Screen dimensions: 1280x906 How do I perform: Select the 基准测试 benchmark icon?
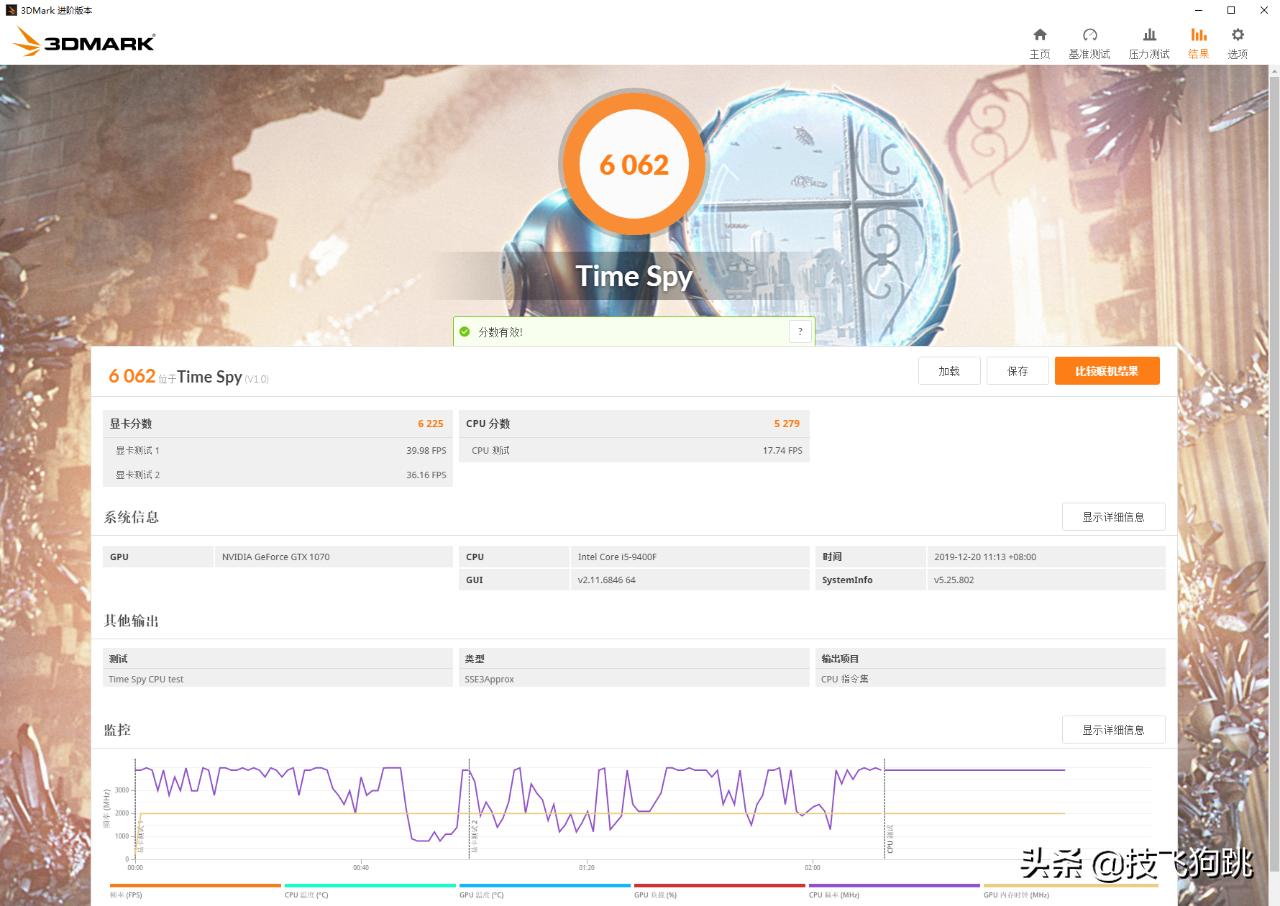[1089, 40]
